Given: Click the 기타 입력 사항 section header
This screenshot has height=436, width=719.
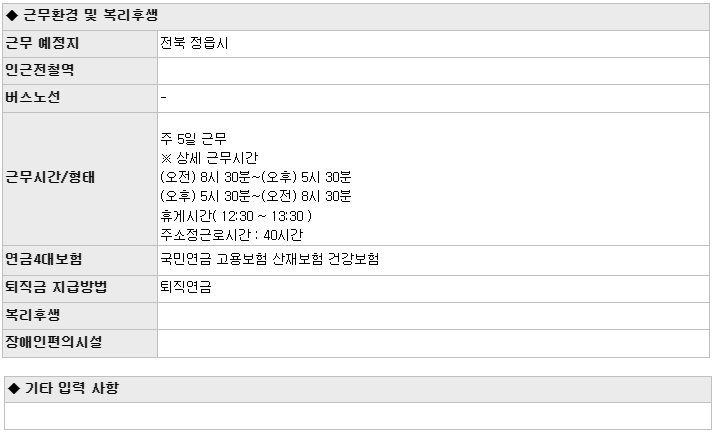Looking at the screenshot, I should [x=358, y=389].
